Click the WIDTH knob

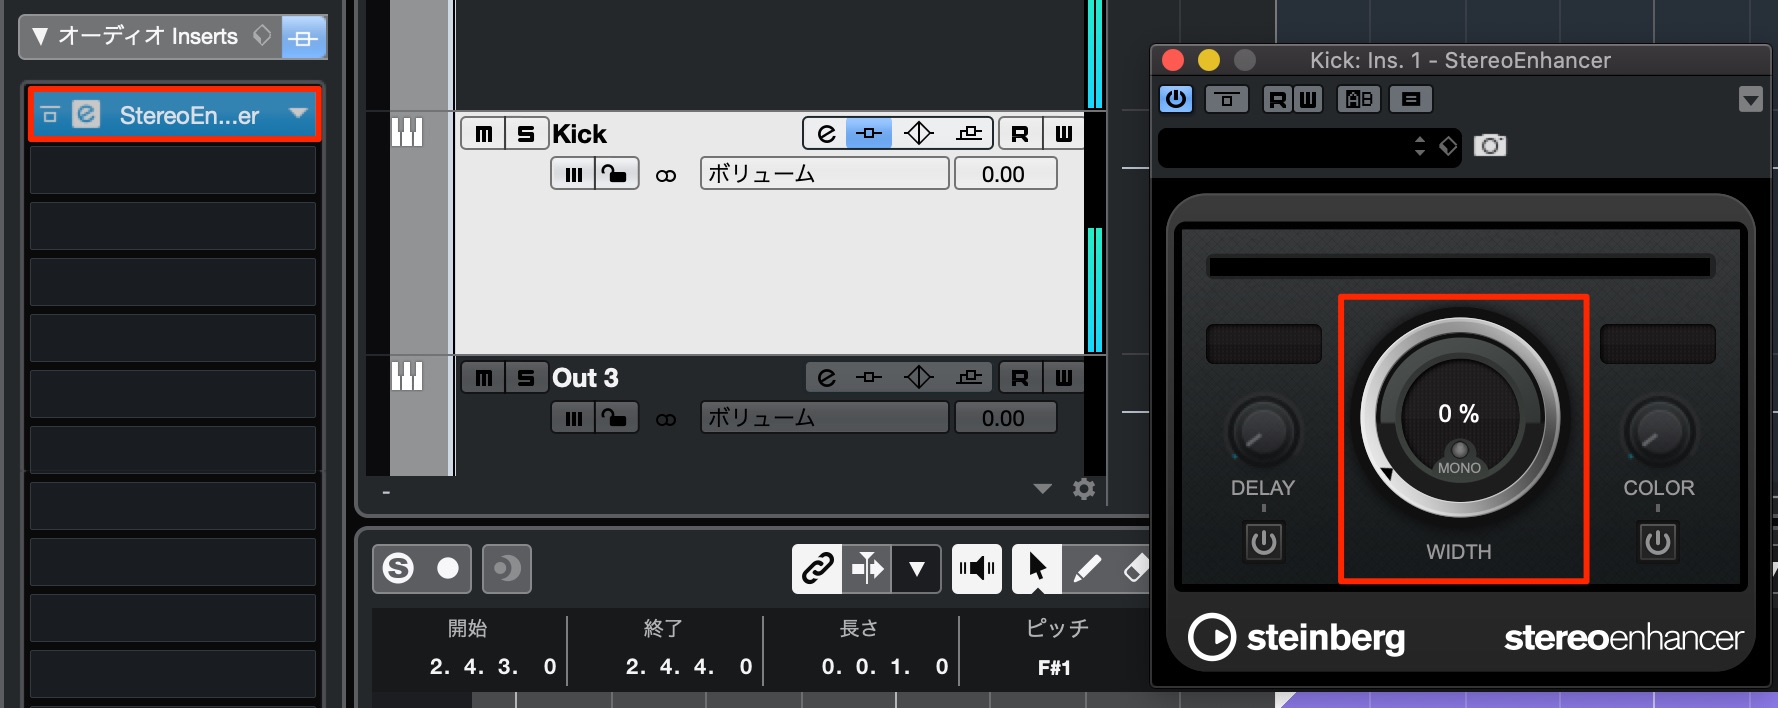(1459, 418)
